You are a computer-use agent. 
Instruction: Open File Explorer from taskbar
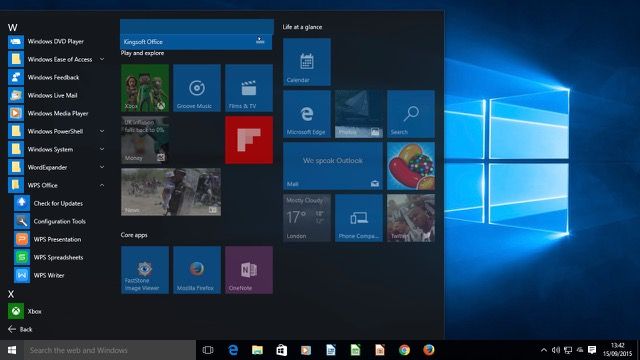[x=257, y=350]
